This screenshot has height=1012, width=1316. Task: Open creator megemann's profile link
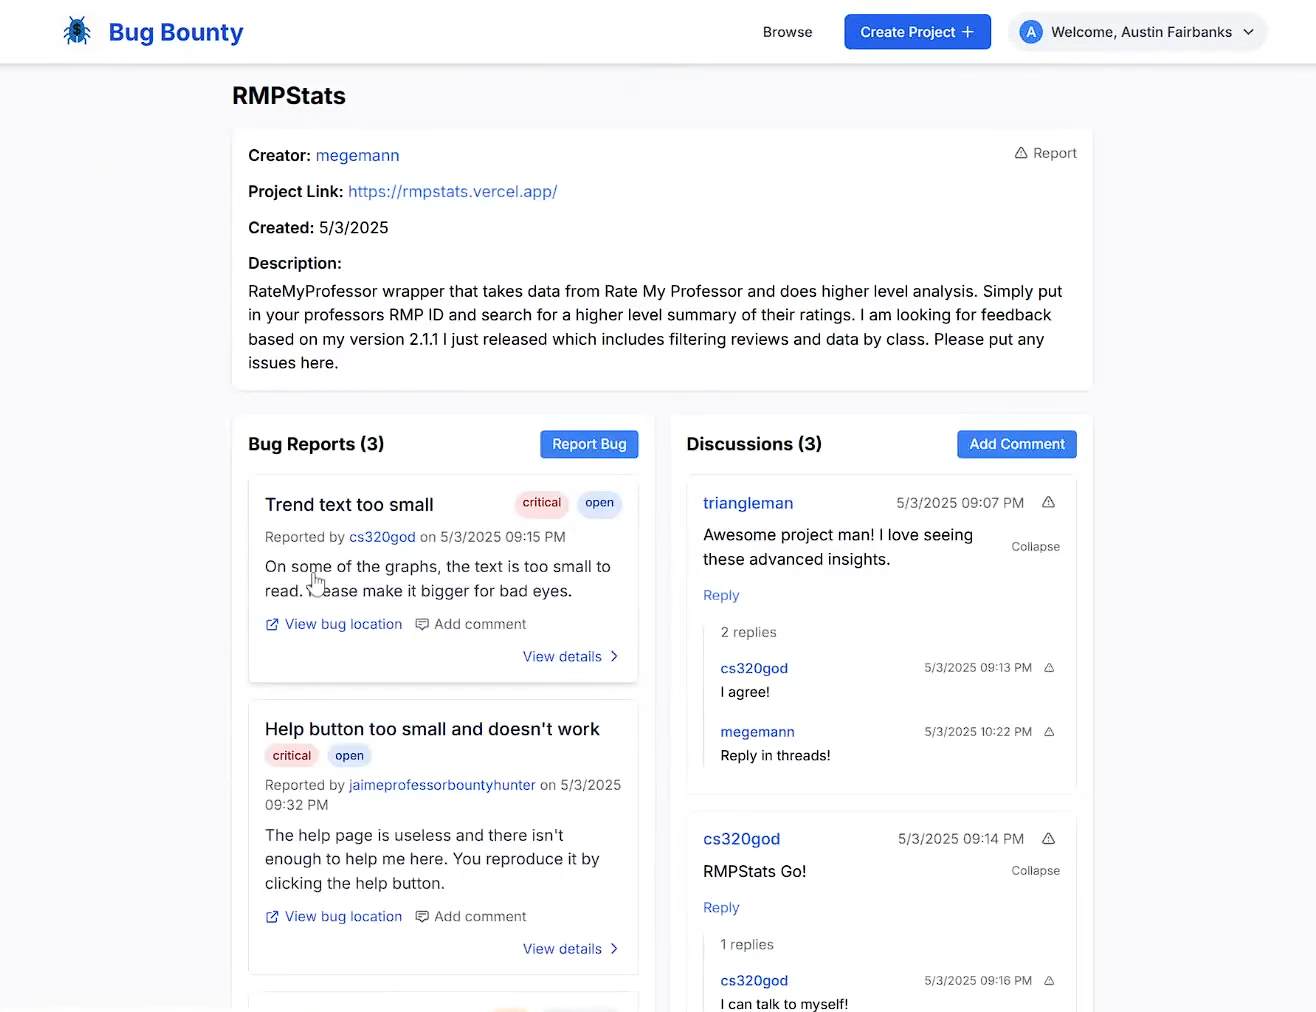click(357, 155)
